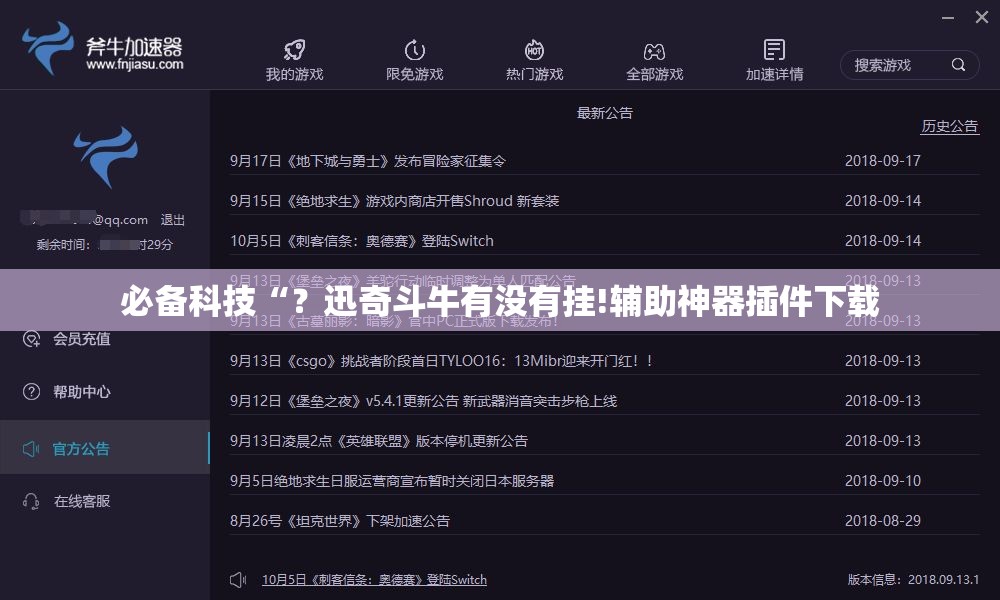Image resolution: width=1000 pixels, height=600 pixels.
Task: Click the 在线客服 headset icon
Action: pos(31,501)
